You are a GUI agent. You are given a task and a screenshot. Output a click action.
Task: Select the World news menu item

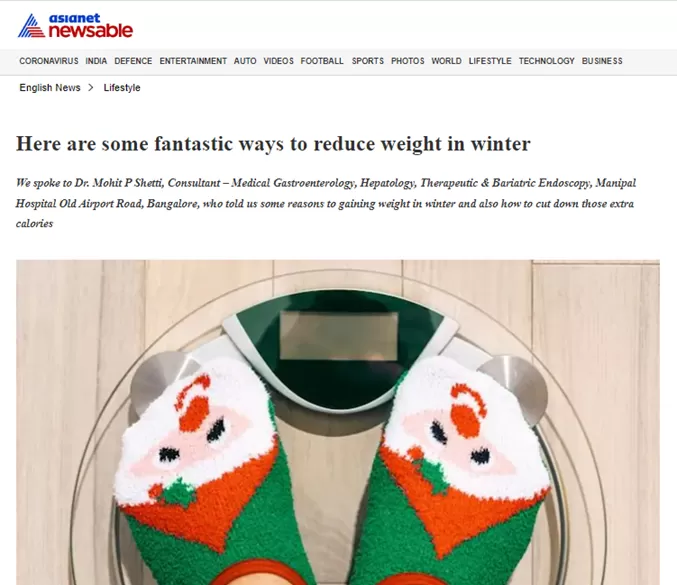coord(446,61)
